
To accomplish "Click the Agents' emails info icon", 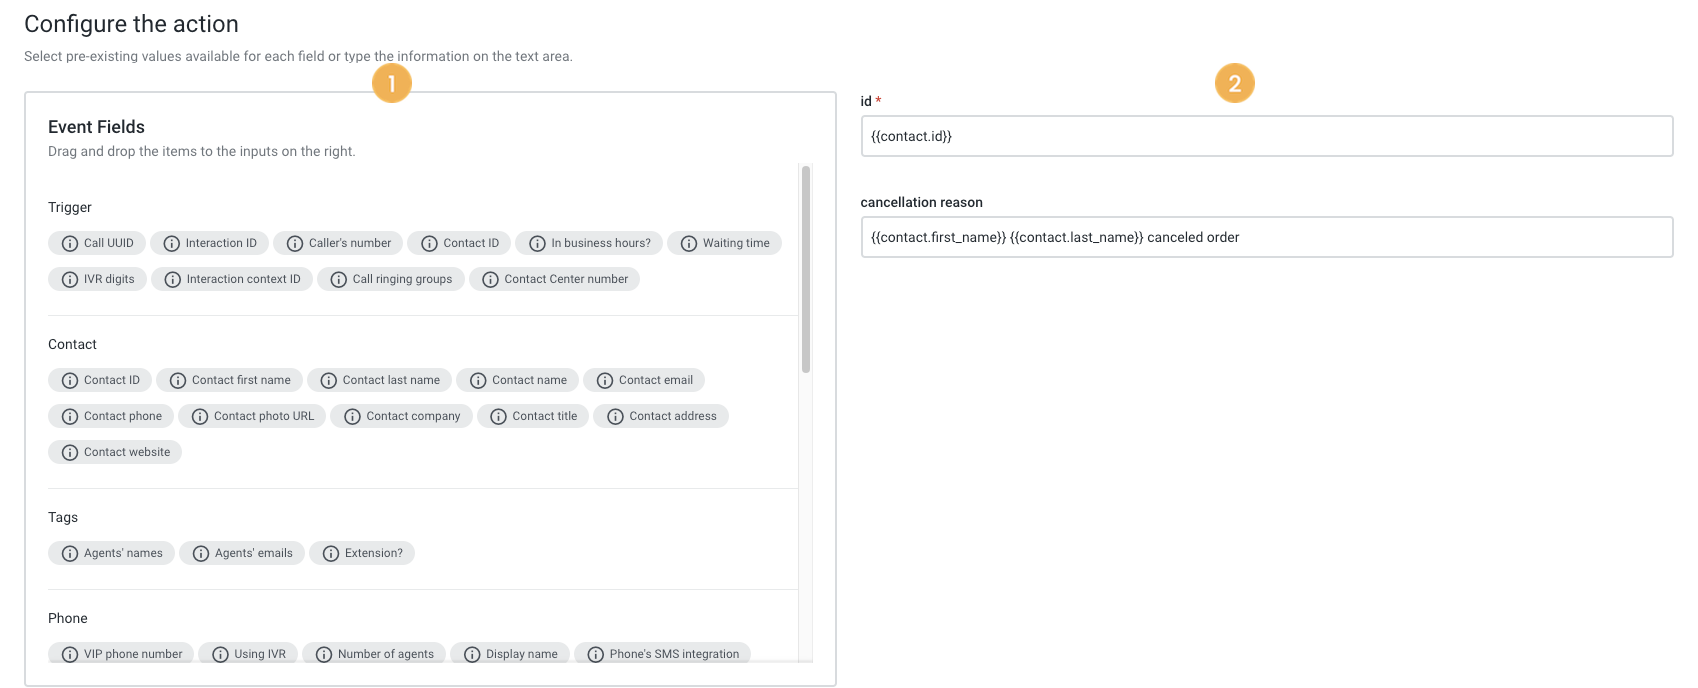I will click(x=201, y=553).
